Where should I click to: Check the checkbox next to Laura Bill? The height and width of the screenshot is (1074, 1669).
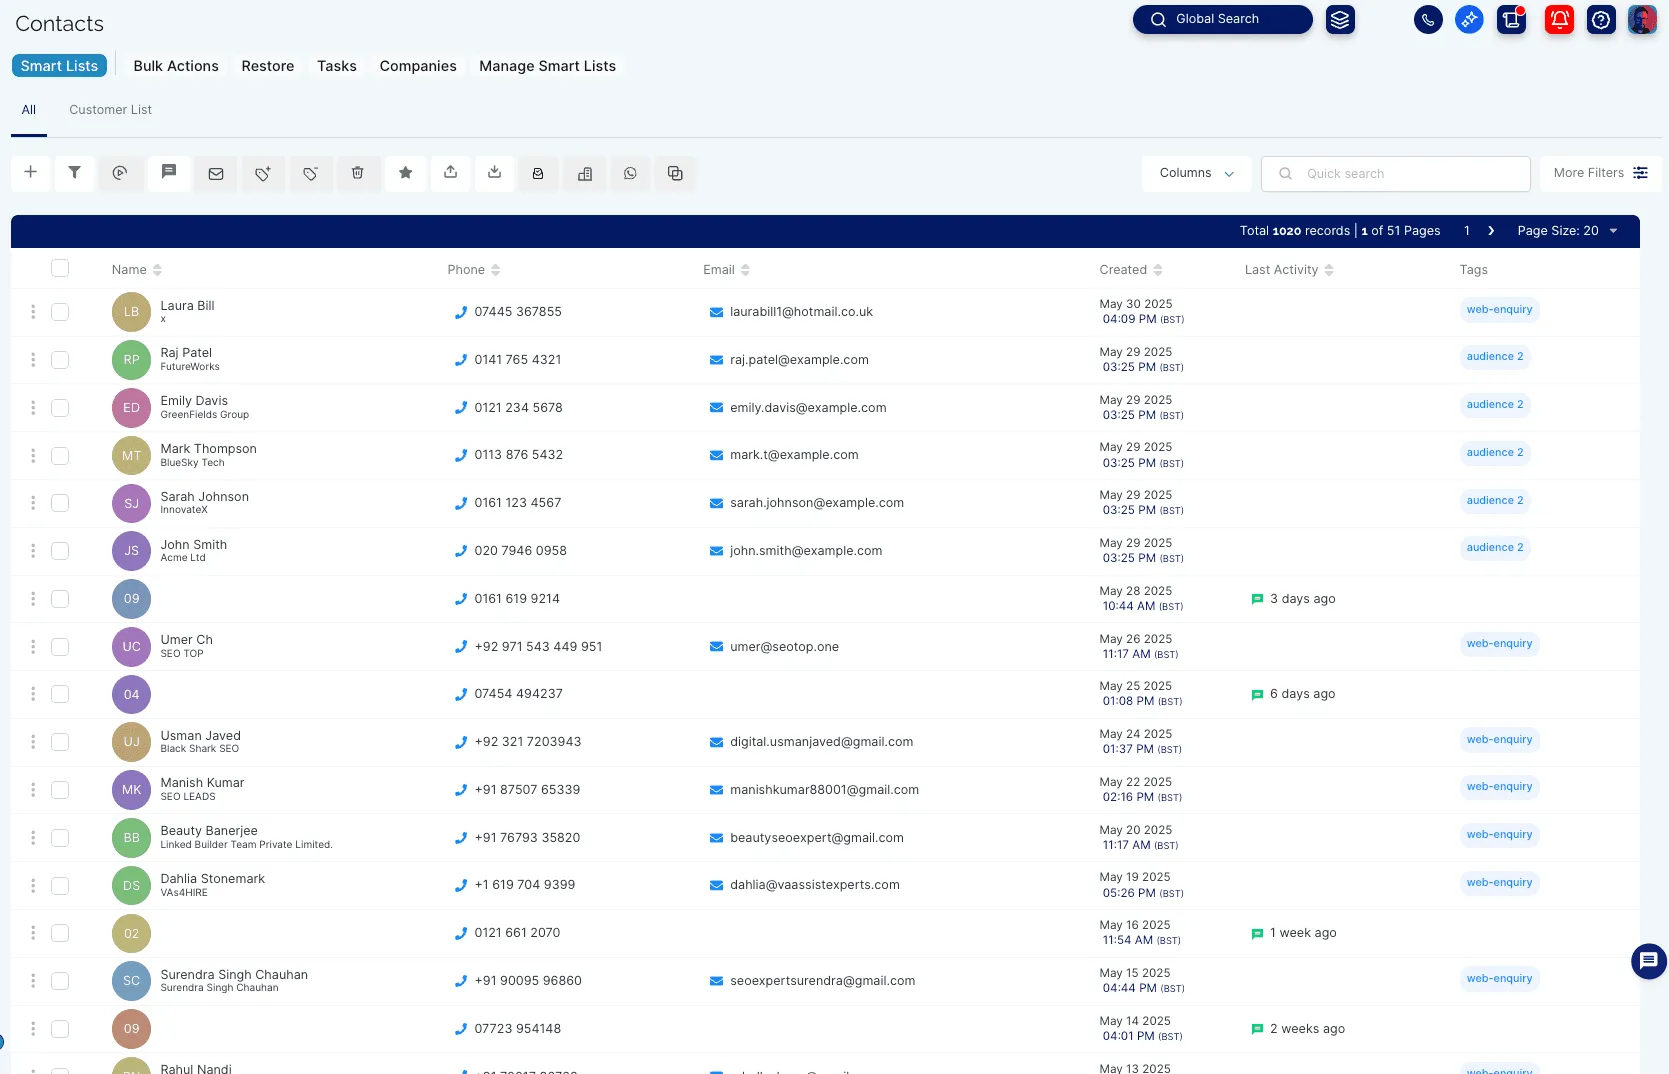(60, 311)
